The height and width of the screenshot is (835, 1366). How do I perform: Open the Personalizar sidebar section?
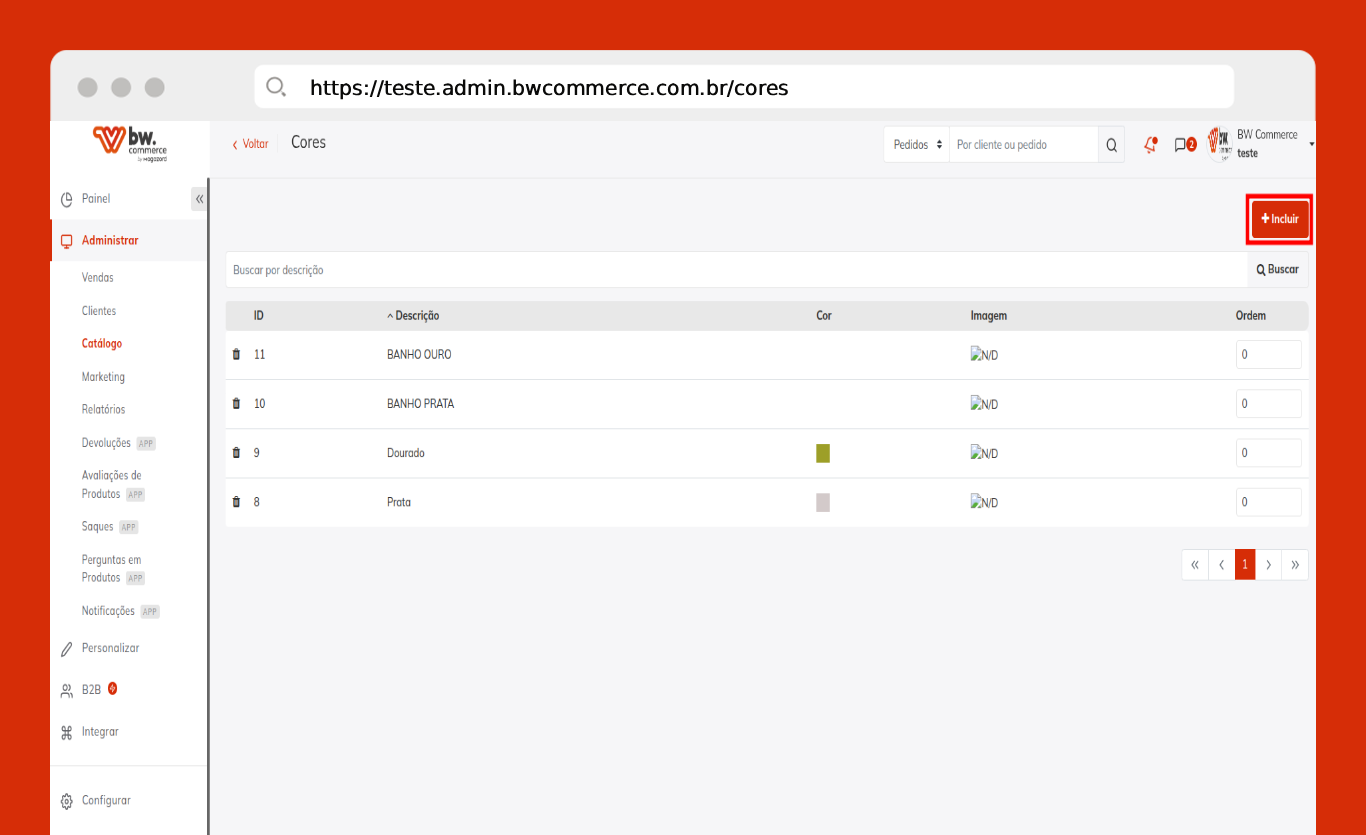tap(110, 648)
